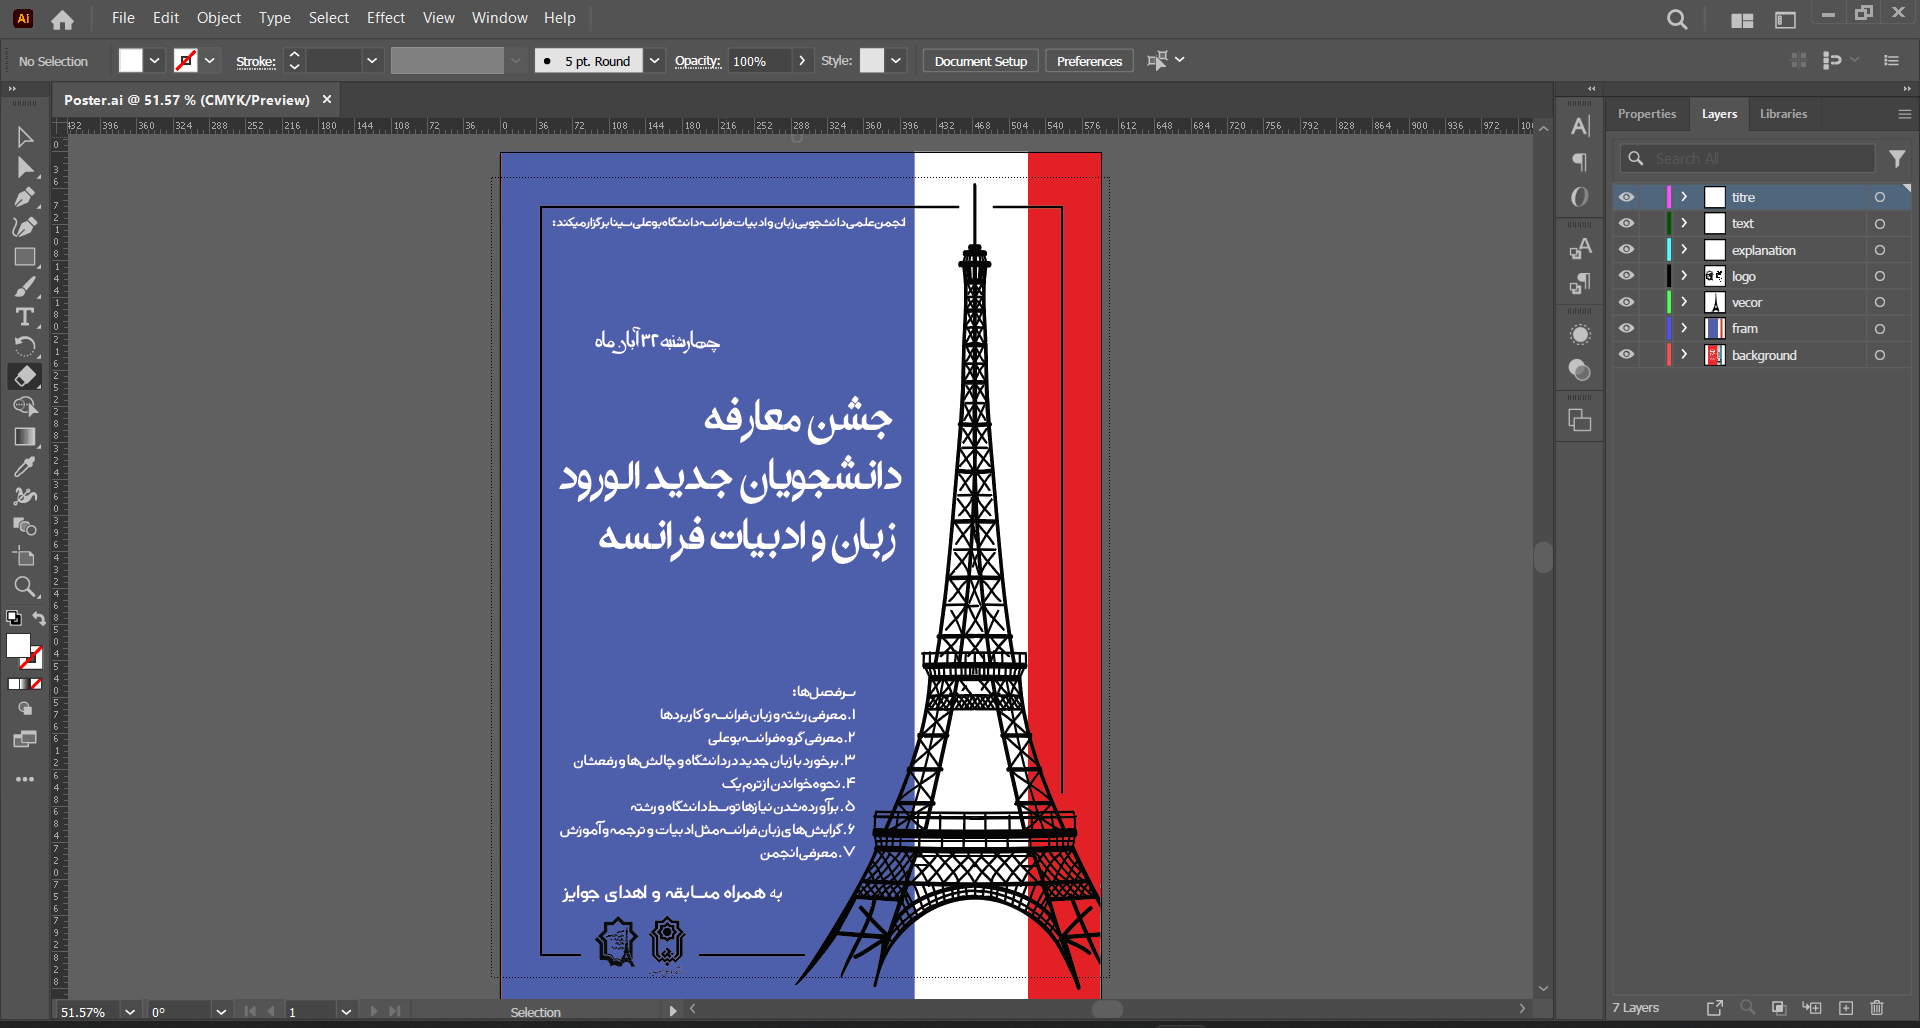Expand the fram layer contents
This screenshot has height=1028, width=1920.
[x=1684, y=328]
